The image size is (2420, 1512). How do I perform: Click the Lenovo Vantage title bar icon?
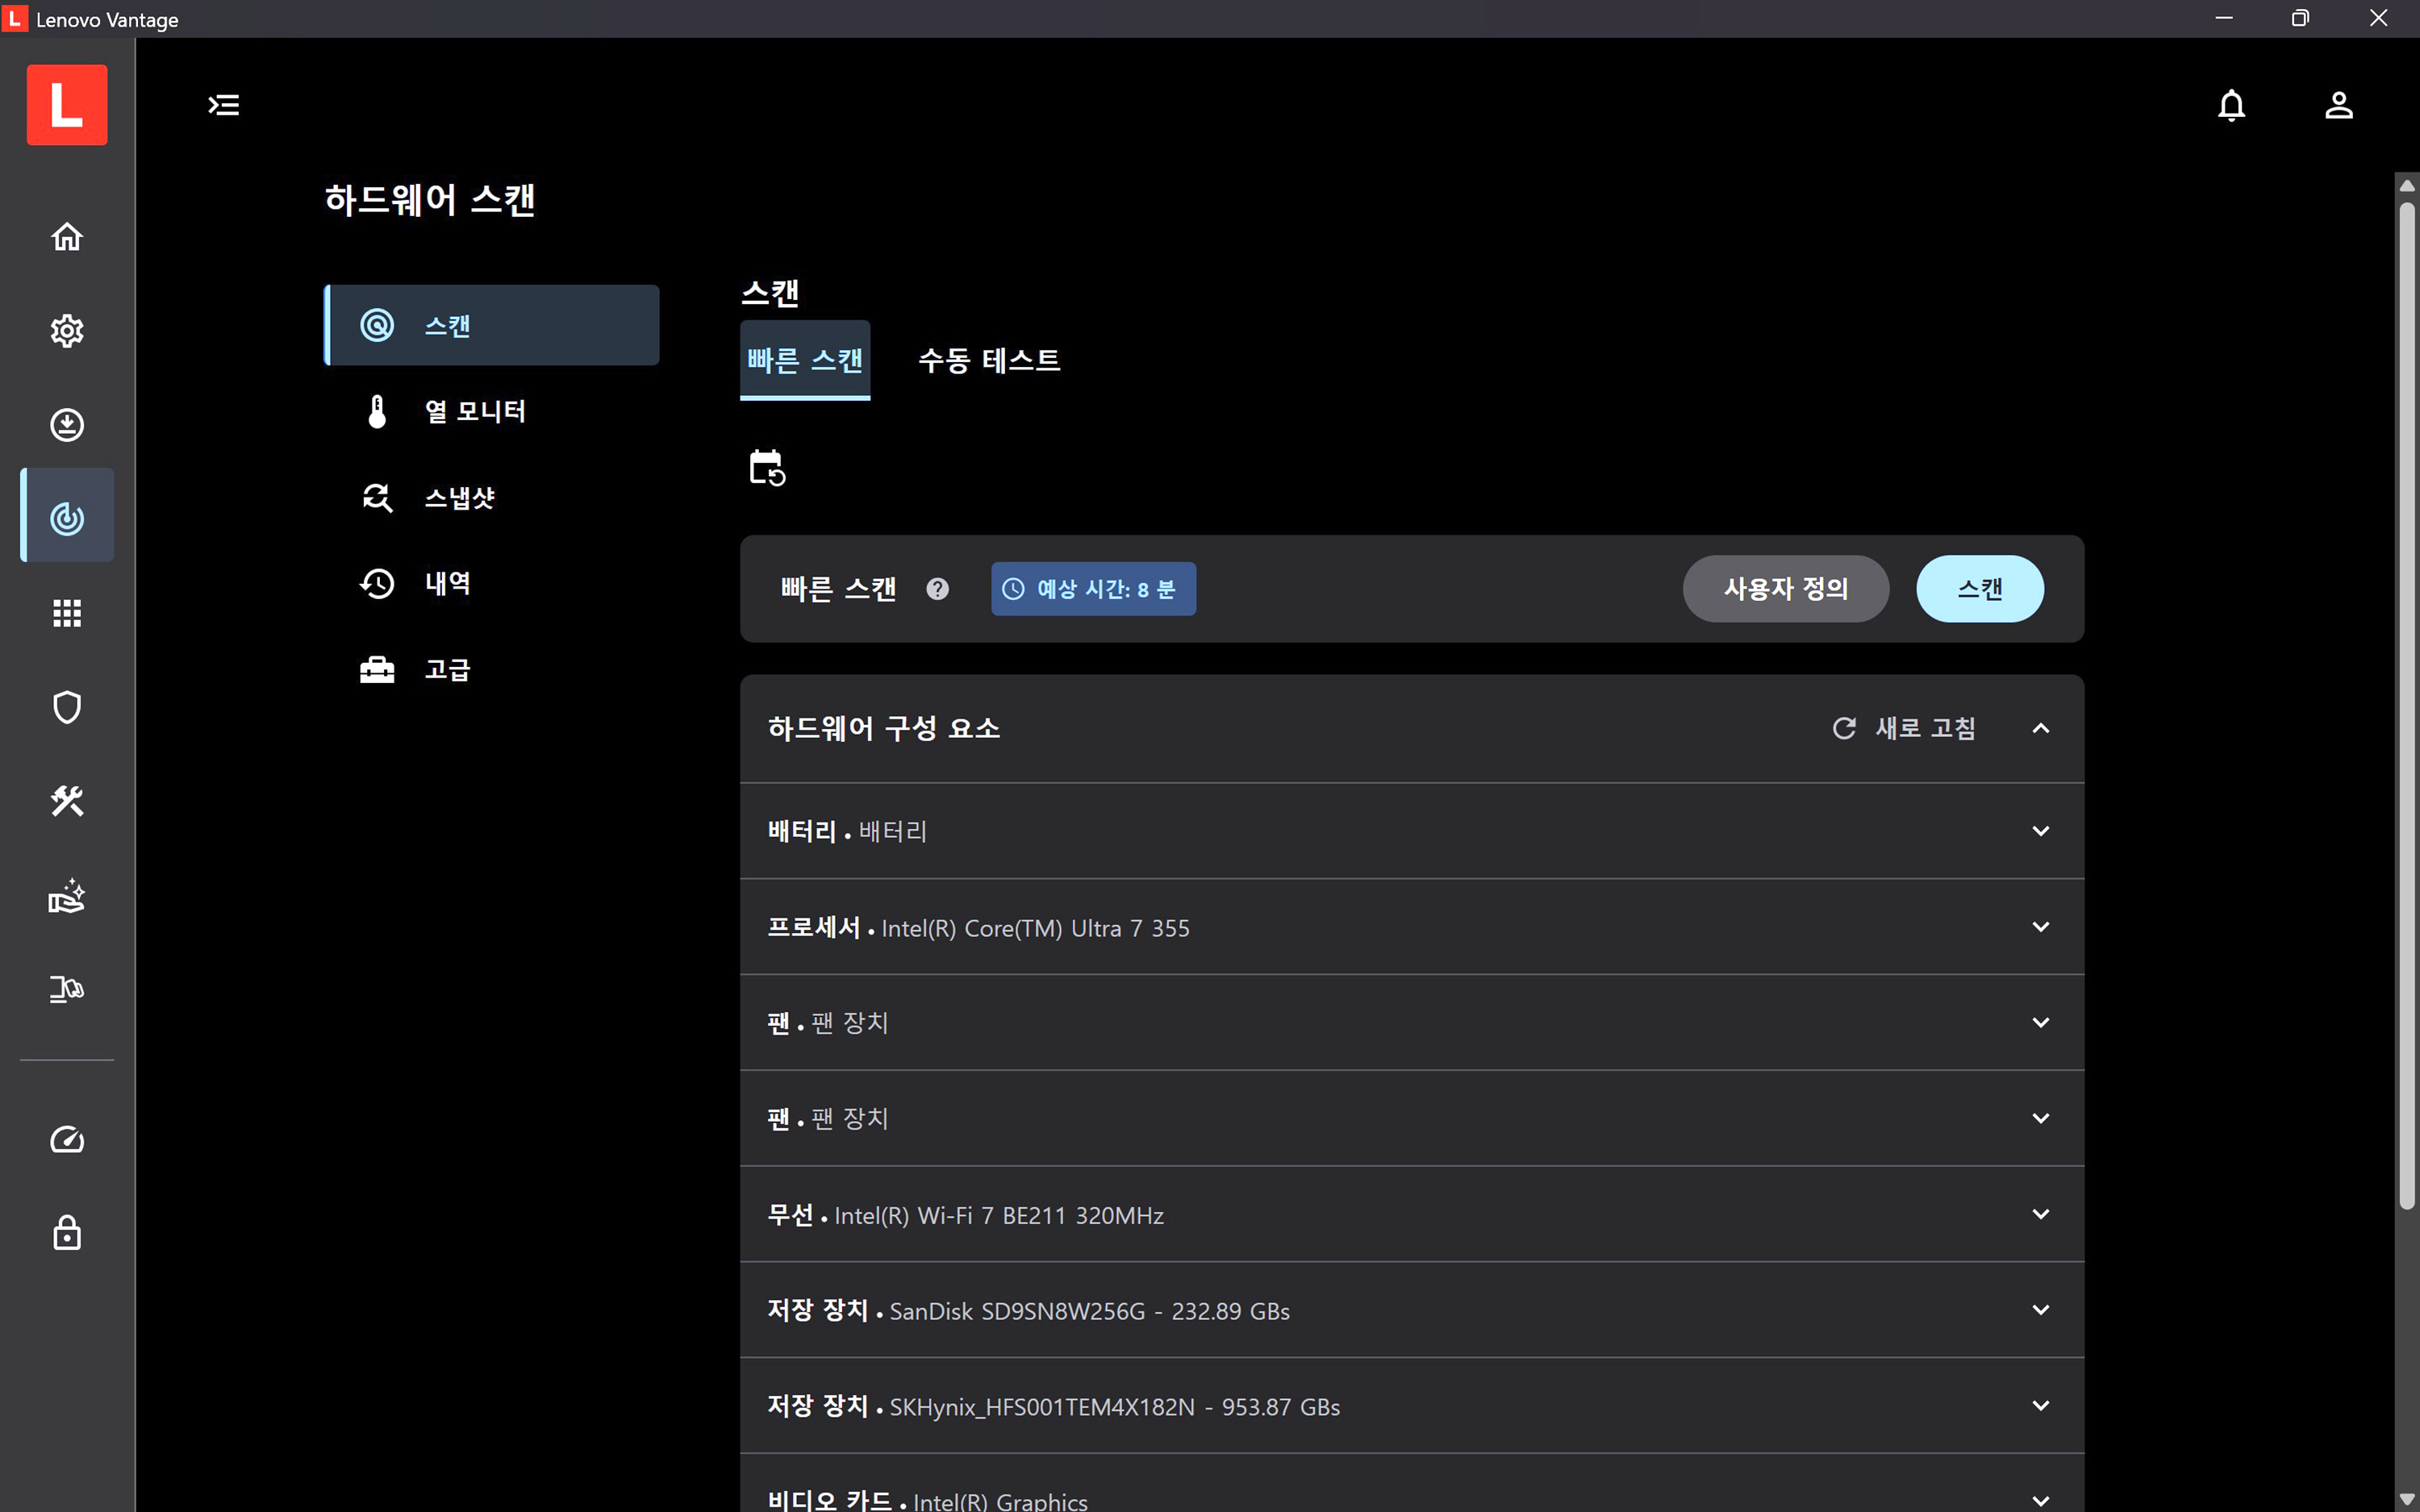14,19
